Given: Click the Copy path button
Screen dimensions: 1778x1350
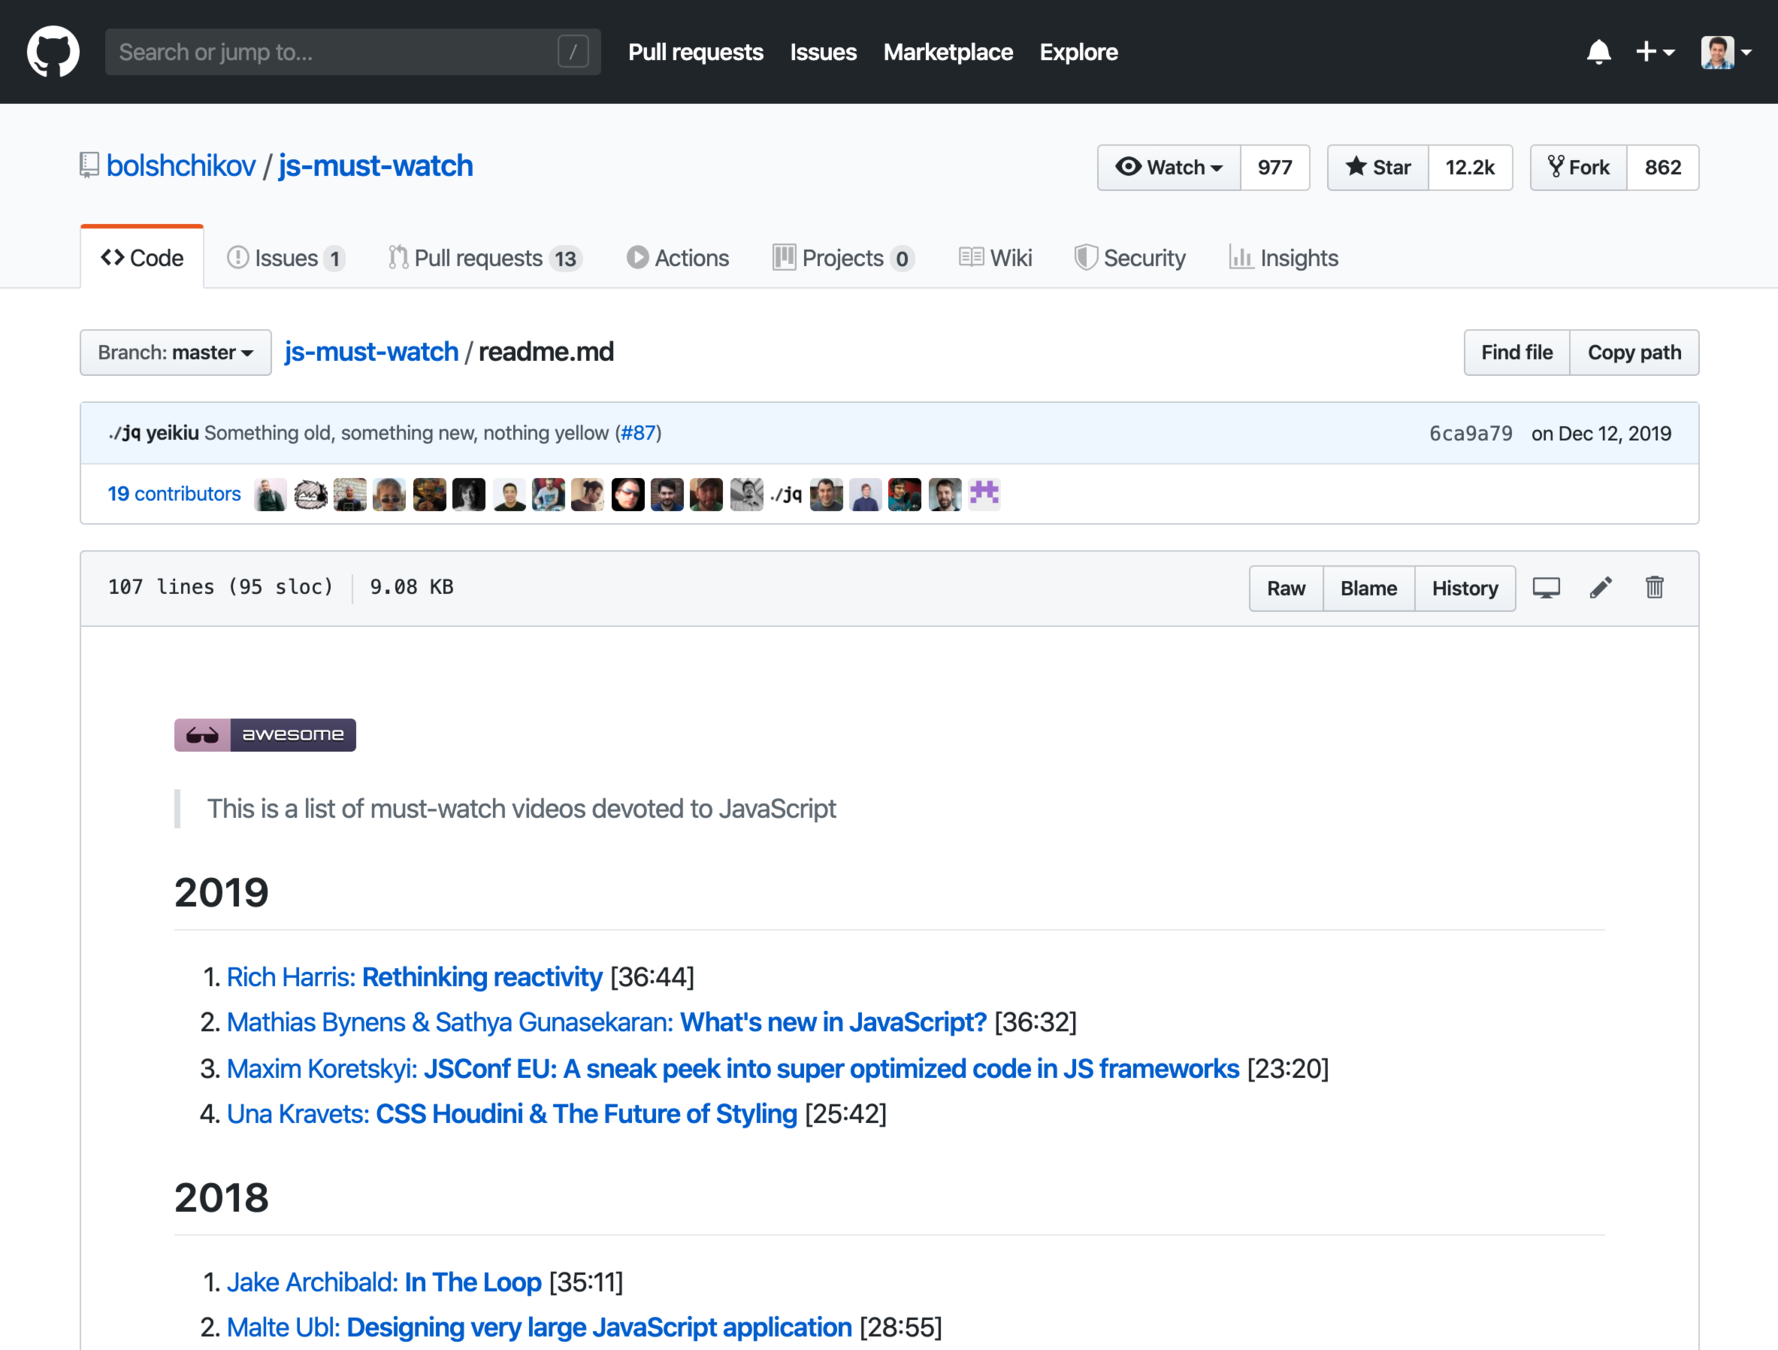Looking at the screenshot, I should pos(1634,353).
